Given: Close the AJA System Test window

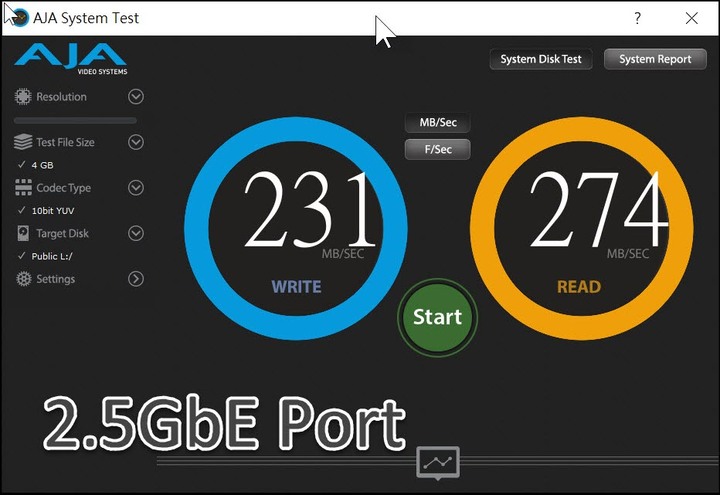Looking at the screenshot, I should coord(692,18).
